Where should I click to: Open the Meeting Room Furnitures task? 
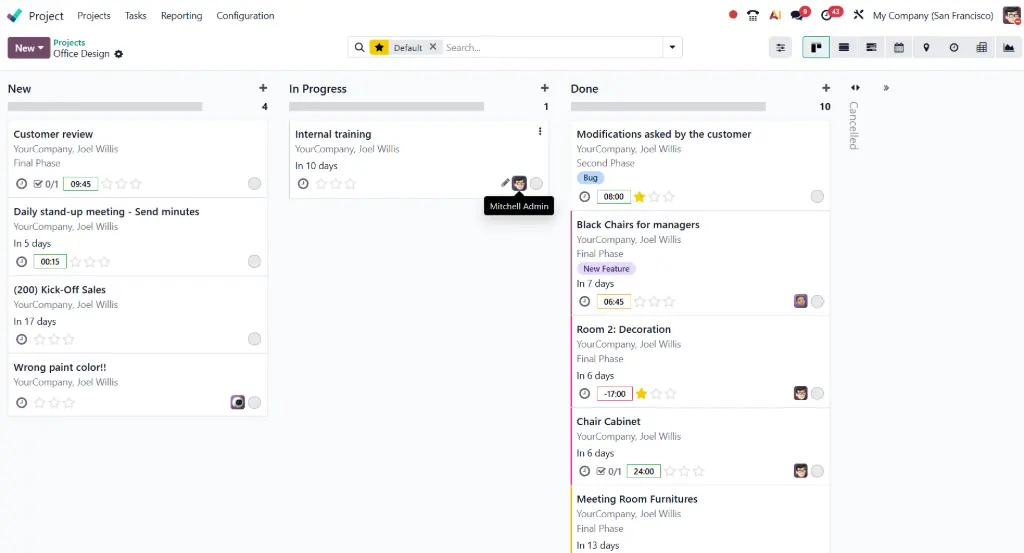(x=637, y=499)
